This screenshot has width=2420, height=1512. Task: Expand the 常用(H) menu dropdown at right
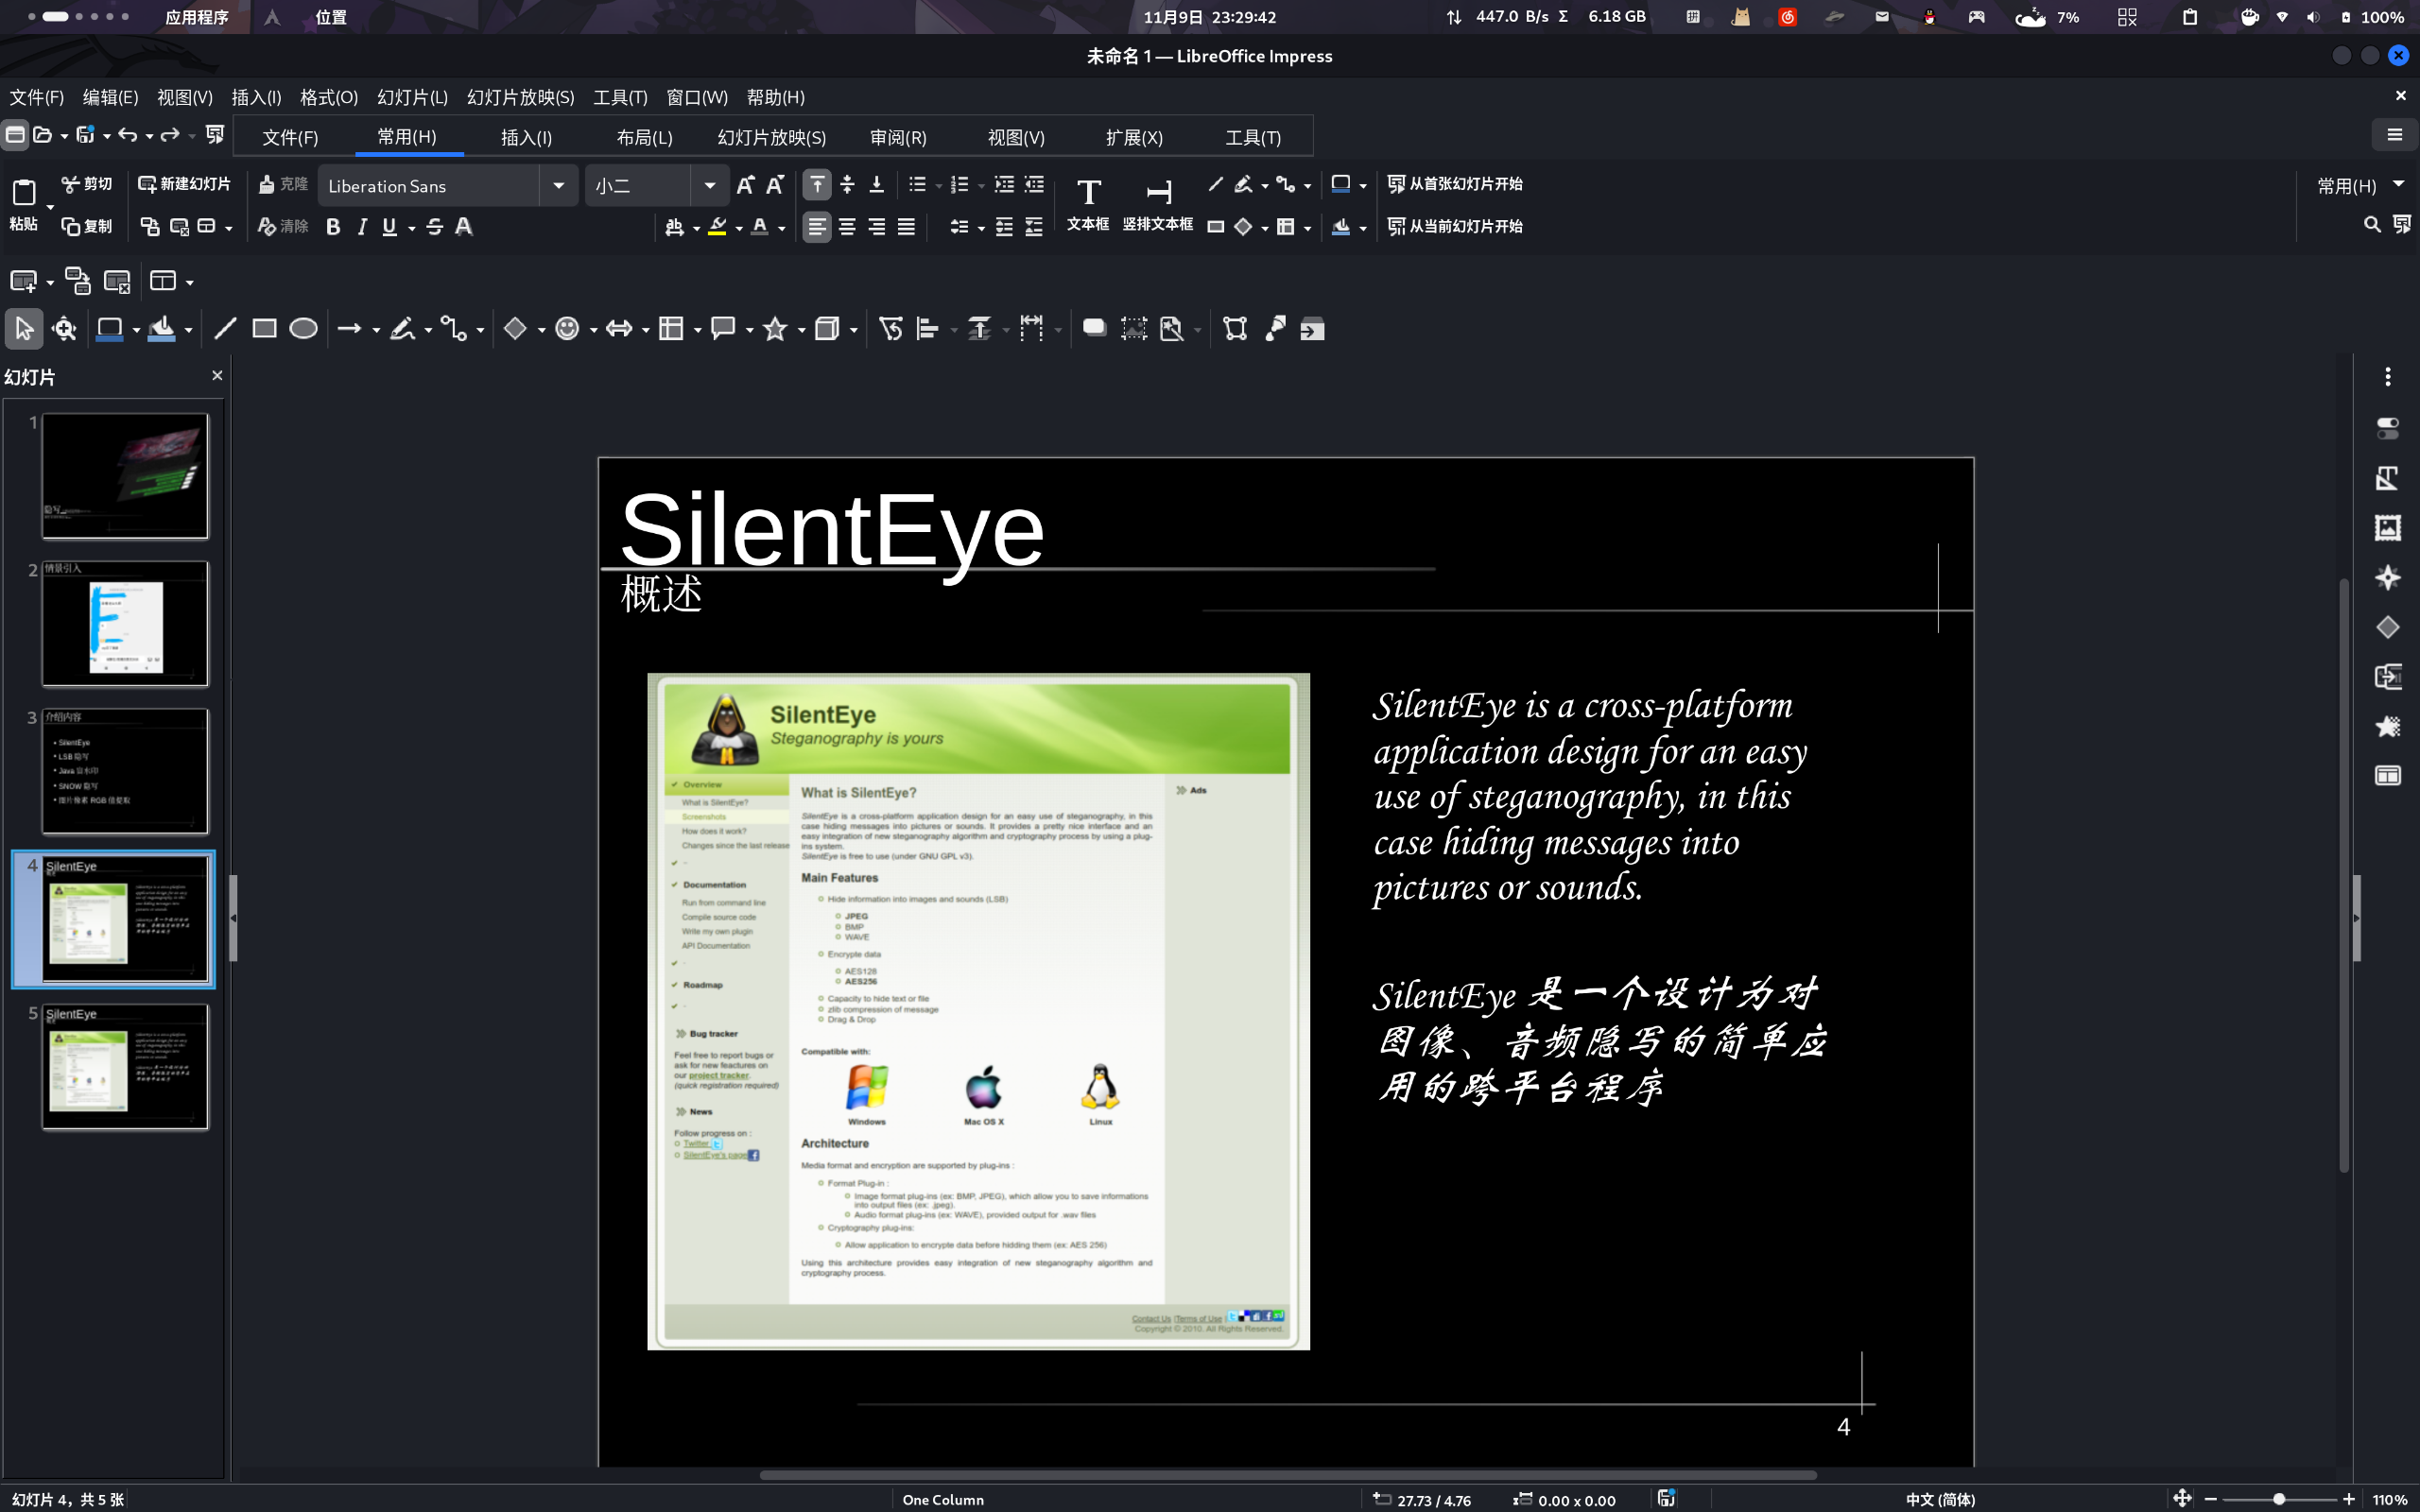(x=2398, y=185)
